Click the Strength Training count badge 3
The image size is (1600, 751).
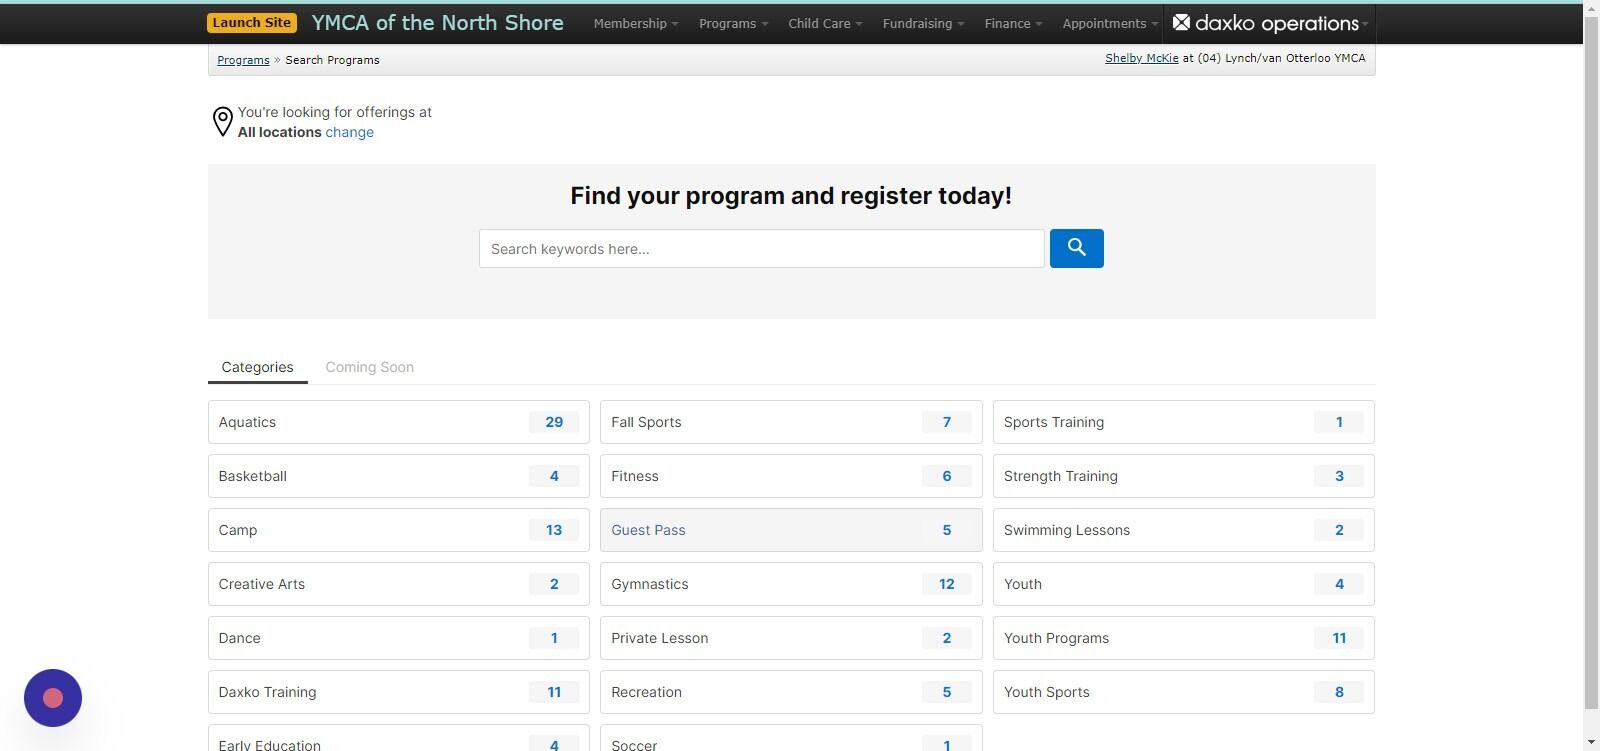click(x=1339, y=476)
